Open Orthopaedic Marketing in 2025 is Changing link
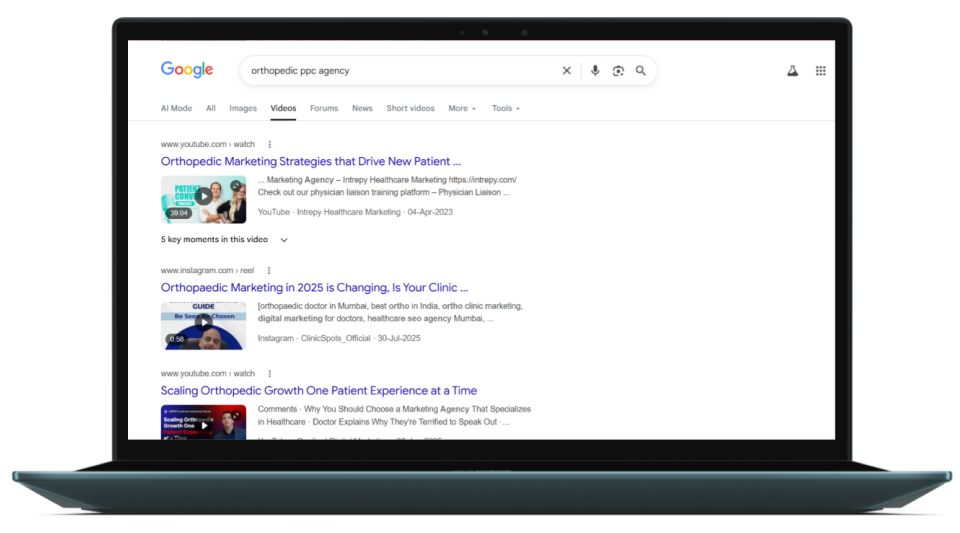 click(x=314, y=288)
